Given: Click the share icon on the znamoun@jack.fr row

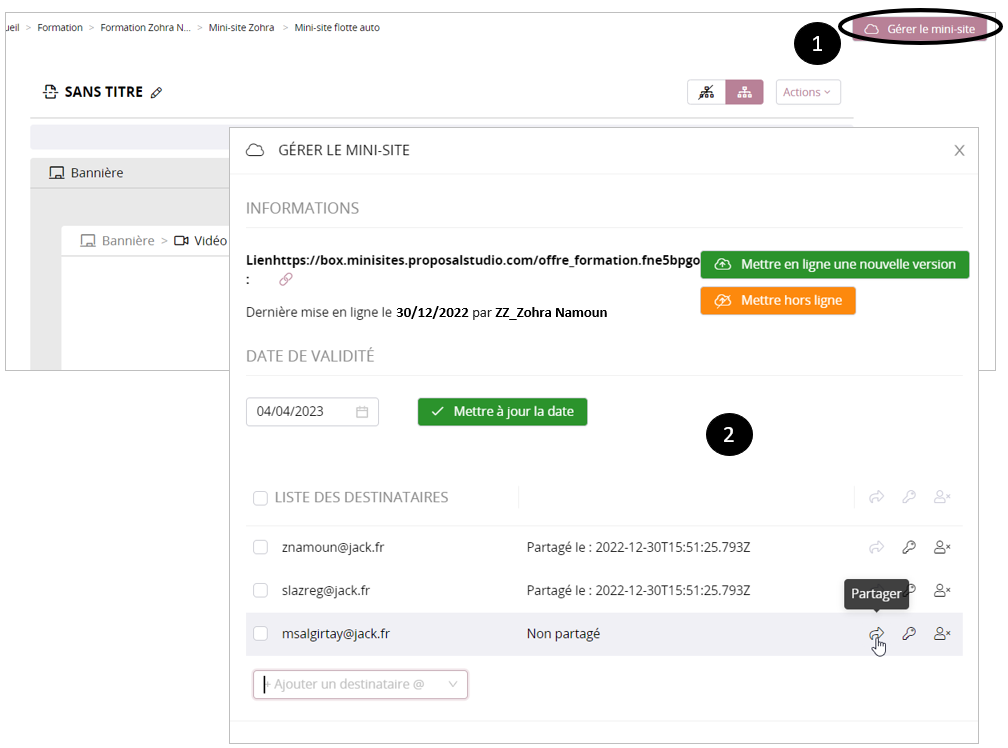Looking at the screenshot, I should pyautogui.click(x=876, y=547).
